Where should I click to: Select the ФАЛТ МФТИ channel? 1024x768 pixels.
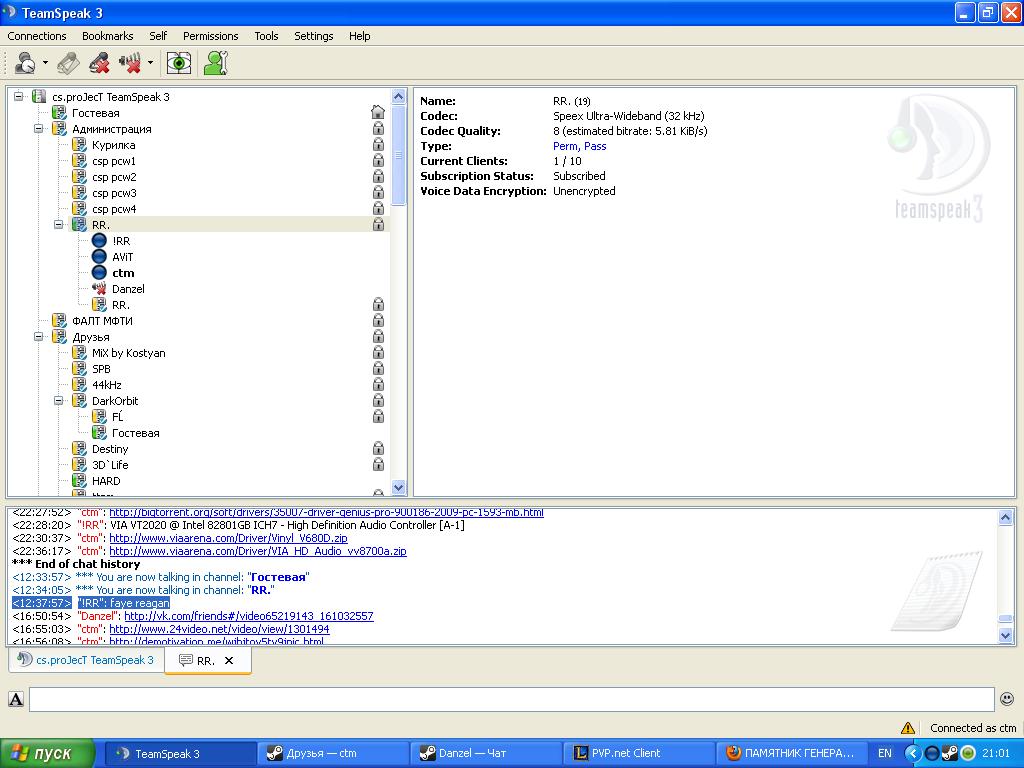tap(103, 321)
